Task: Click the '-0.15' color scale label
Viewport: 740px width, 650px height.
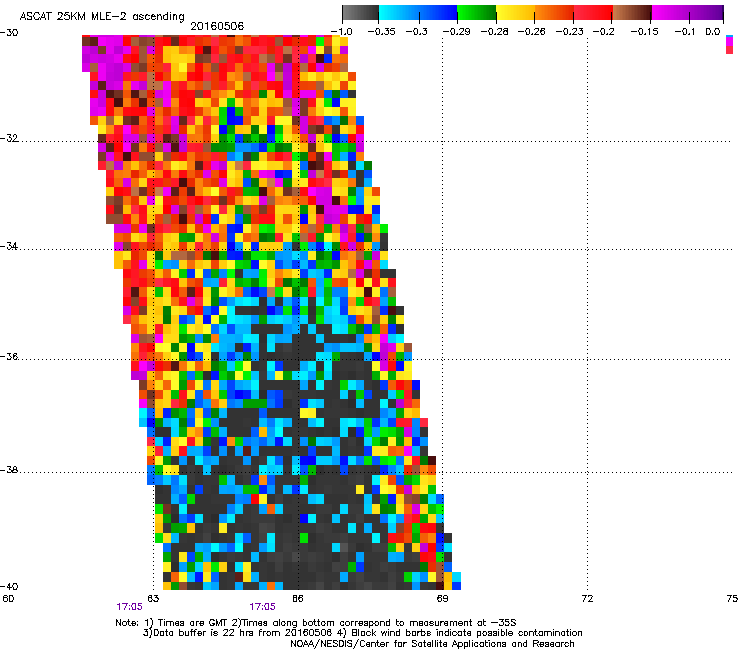Action: click(x=644, y=32)
